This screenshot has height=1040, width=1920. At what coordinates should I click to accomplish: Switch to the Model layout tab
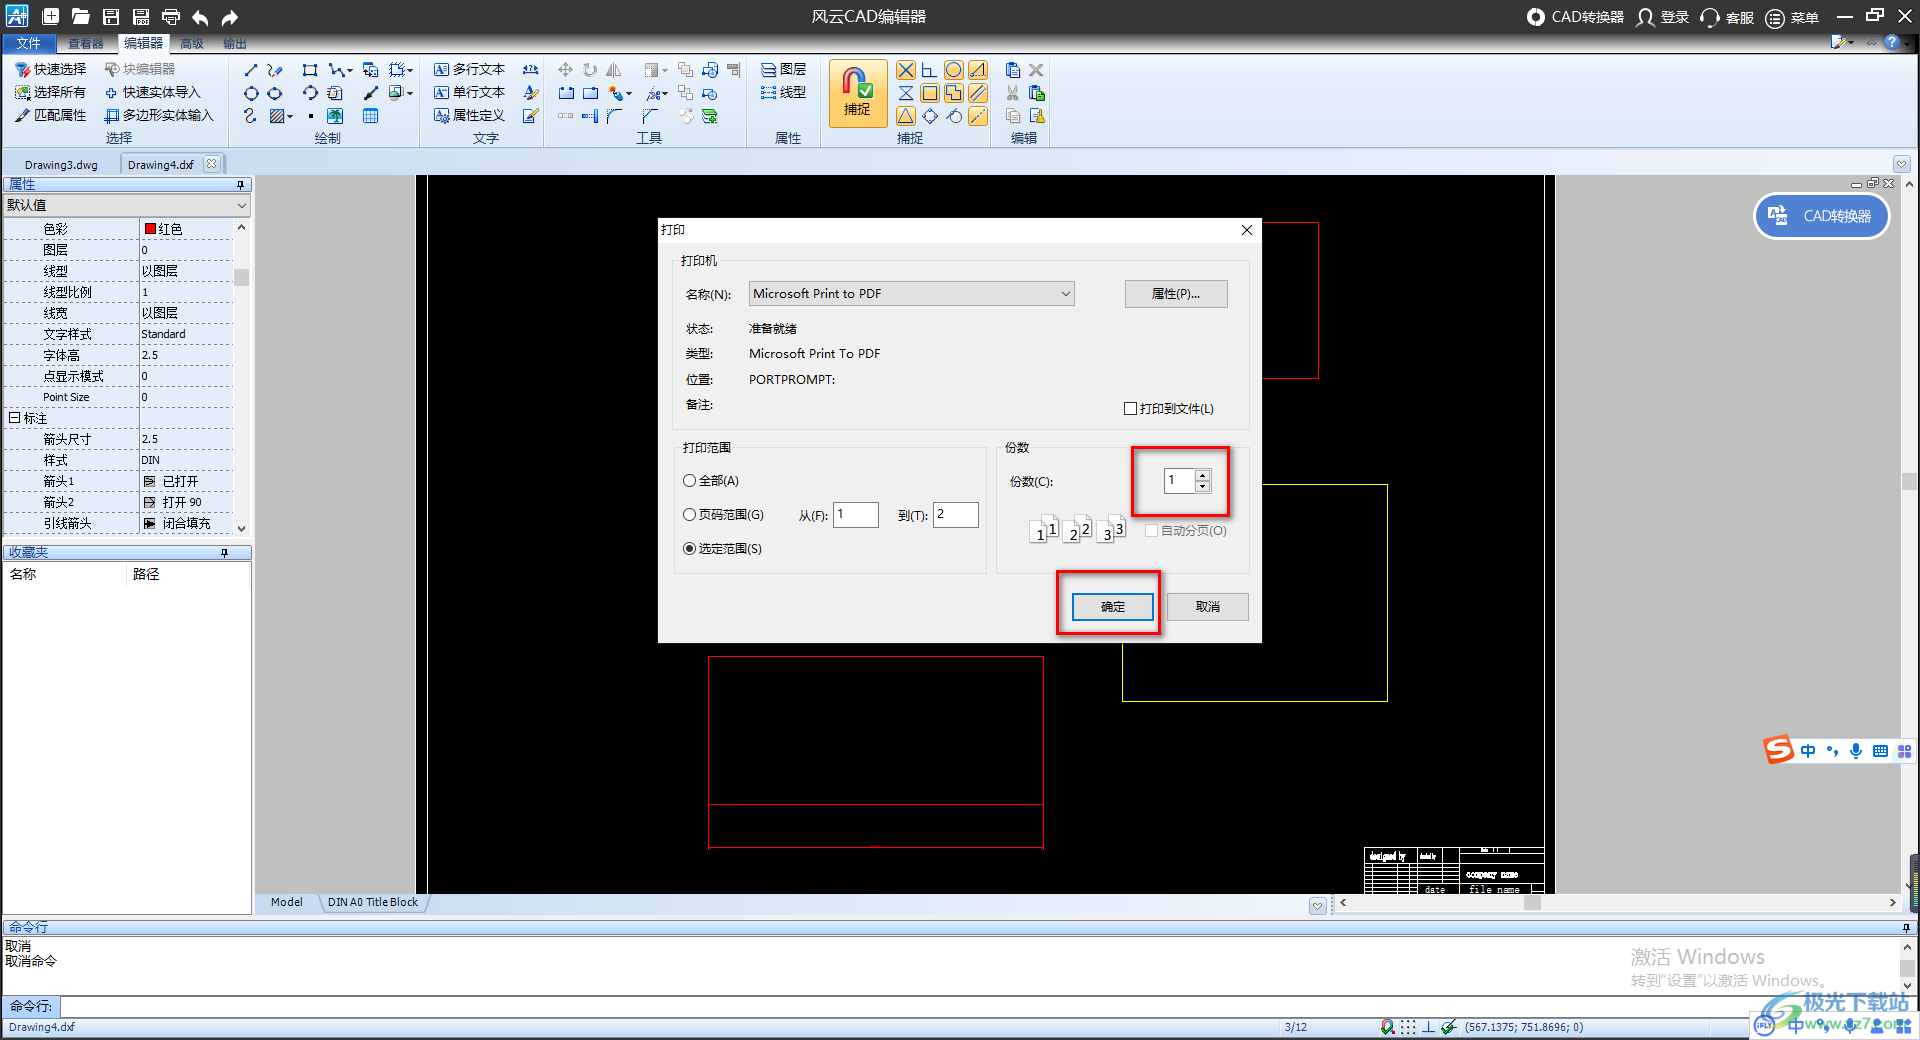286,902
